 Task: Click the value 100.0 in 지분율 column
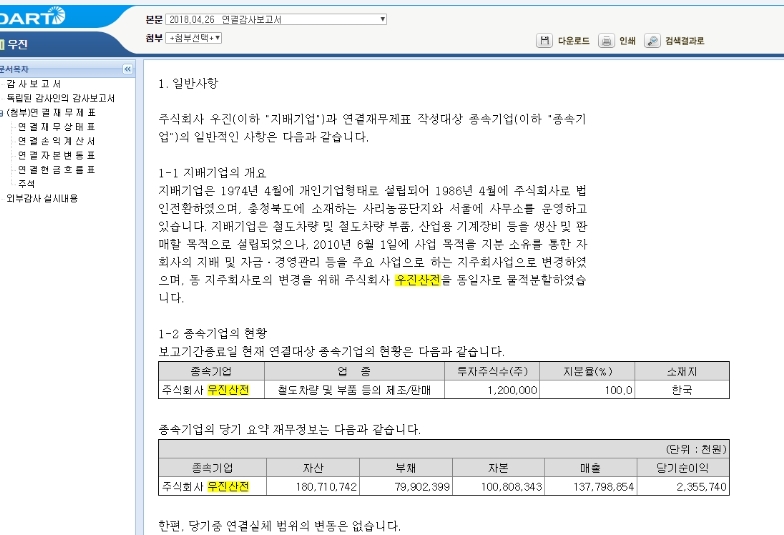(x=618, y=390)
